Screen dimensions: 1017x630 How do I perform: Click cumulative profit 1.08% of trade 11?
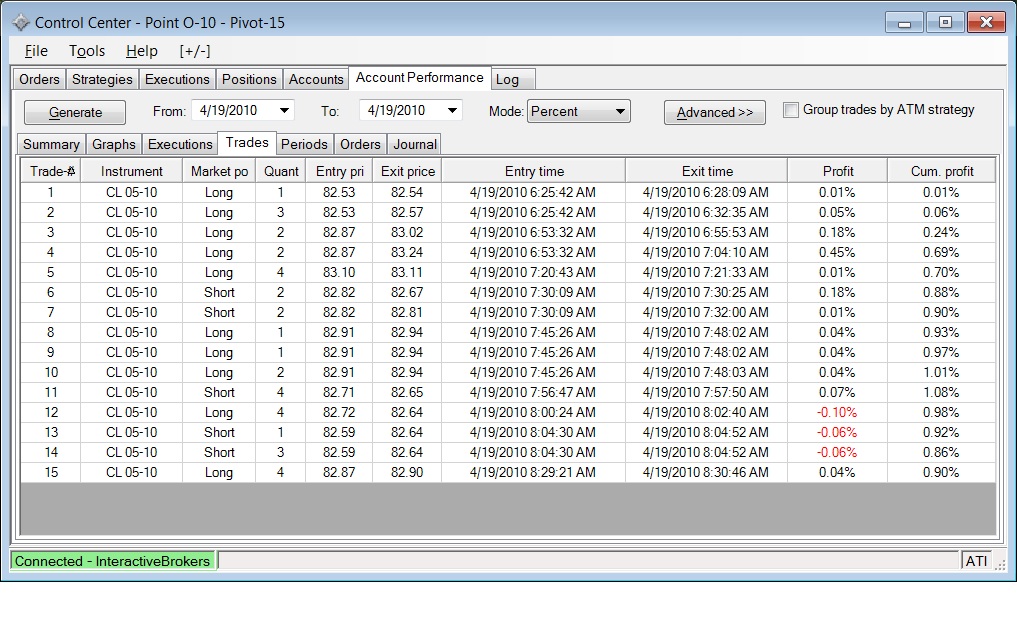pyautogui.click(x=941, y=393)
